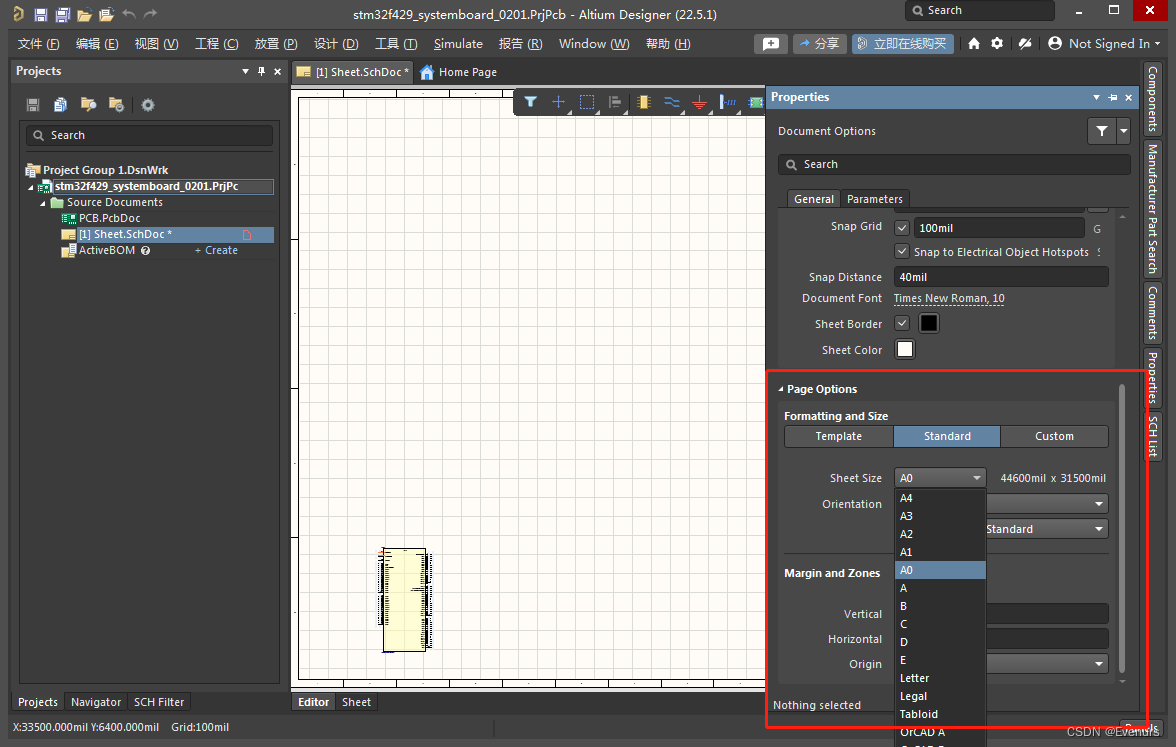
Task: Click the funnel filter button in the Properties panel
Action: click(1102, 131)
